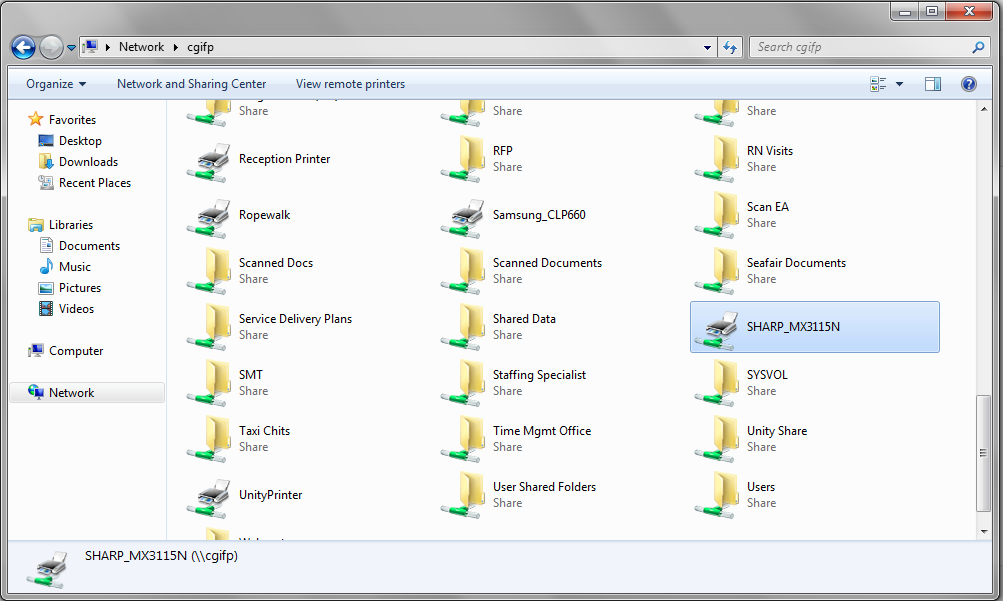Open the address bar history dropdown
1003x601 pixels.
[x=707, y=47]
